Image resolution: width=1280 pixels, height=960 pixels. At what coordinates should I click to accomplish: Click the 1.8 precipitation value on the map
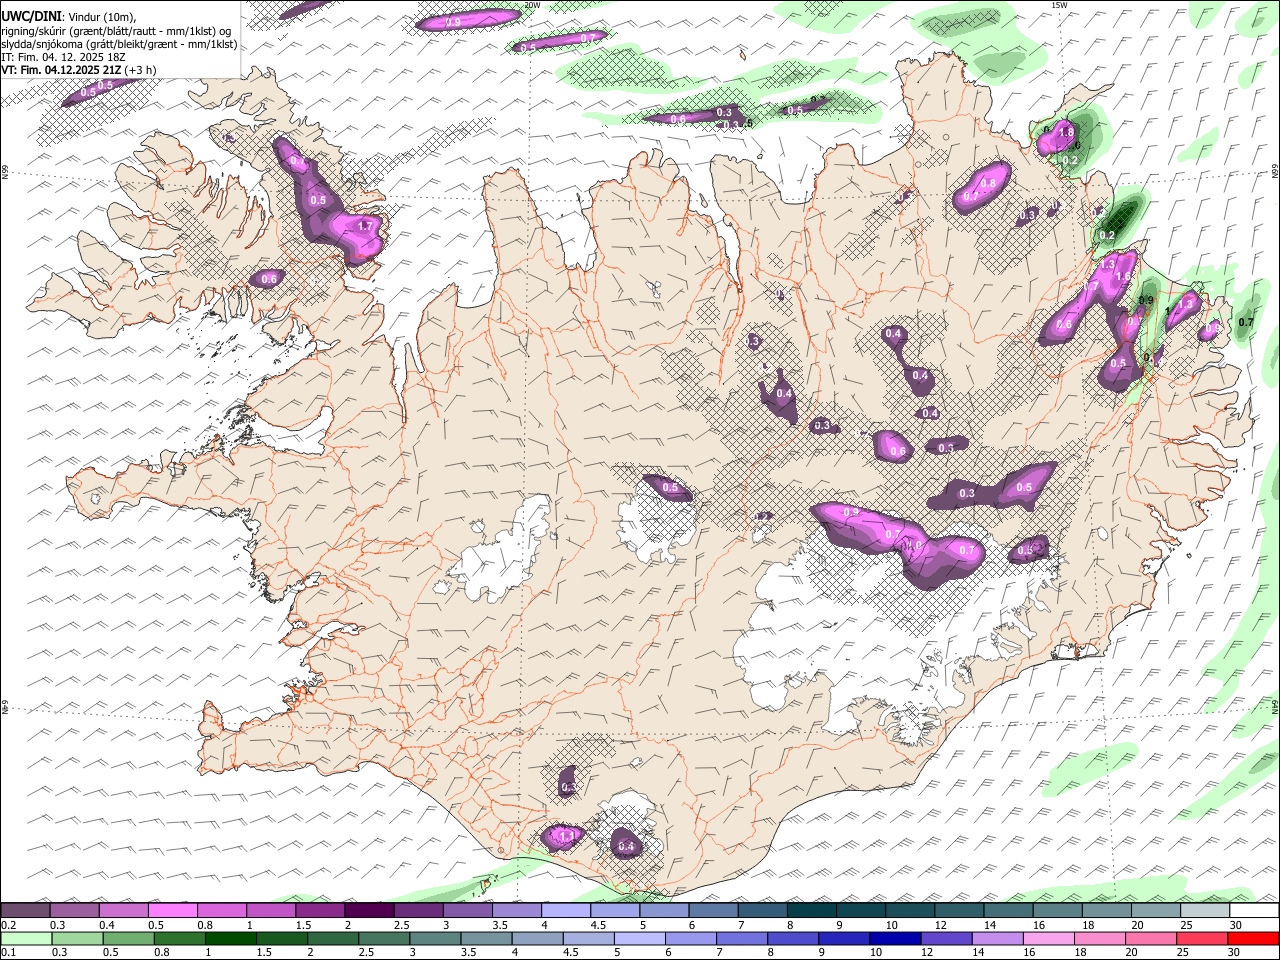[x=1066, y=132]
